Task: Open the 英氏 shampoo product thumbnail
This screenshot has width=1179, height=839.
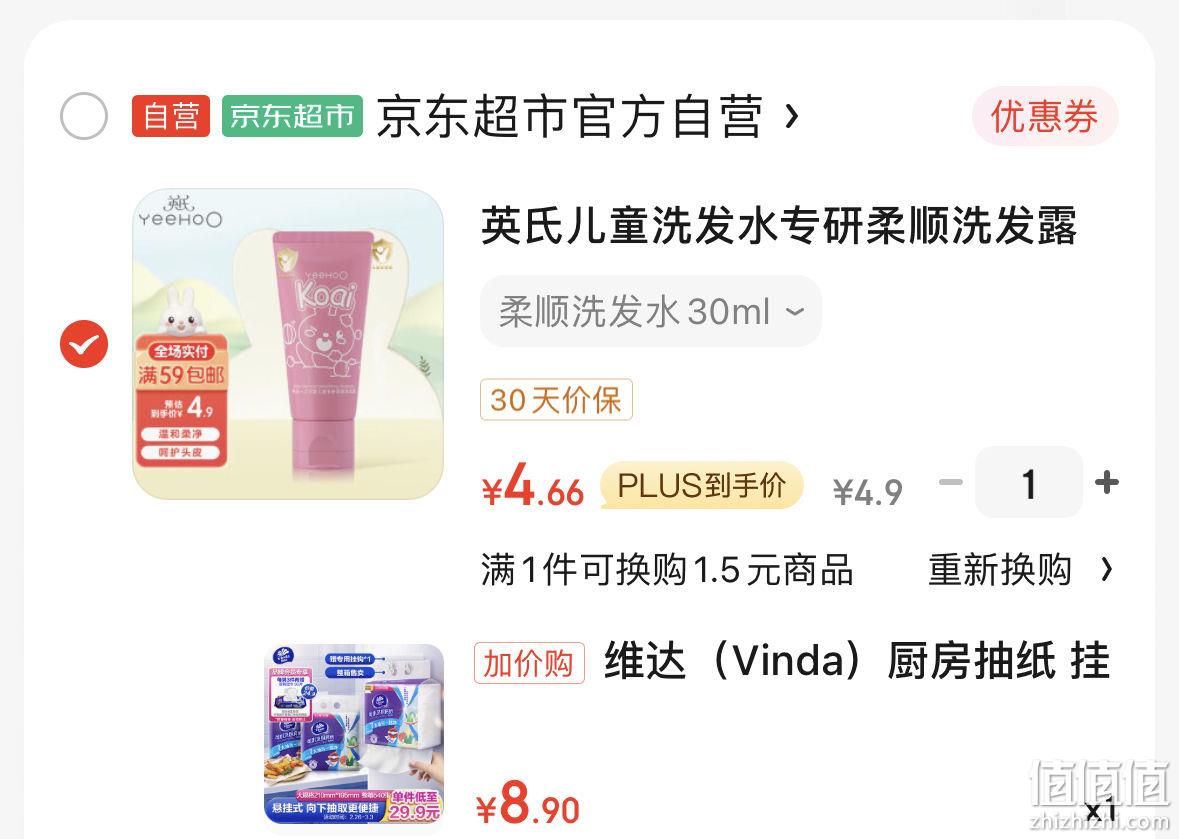Action: click(x=288, y=344)
